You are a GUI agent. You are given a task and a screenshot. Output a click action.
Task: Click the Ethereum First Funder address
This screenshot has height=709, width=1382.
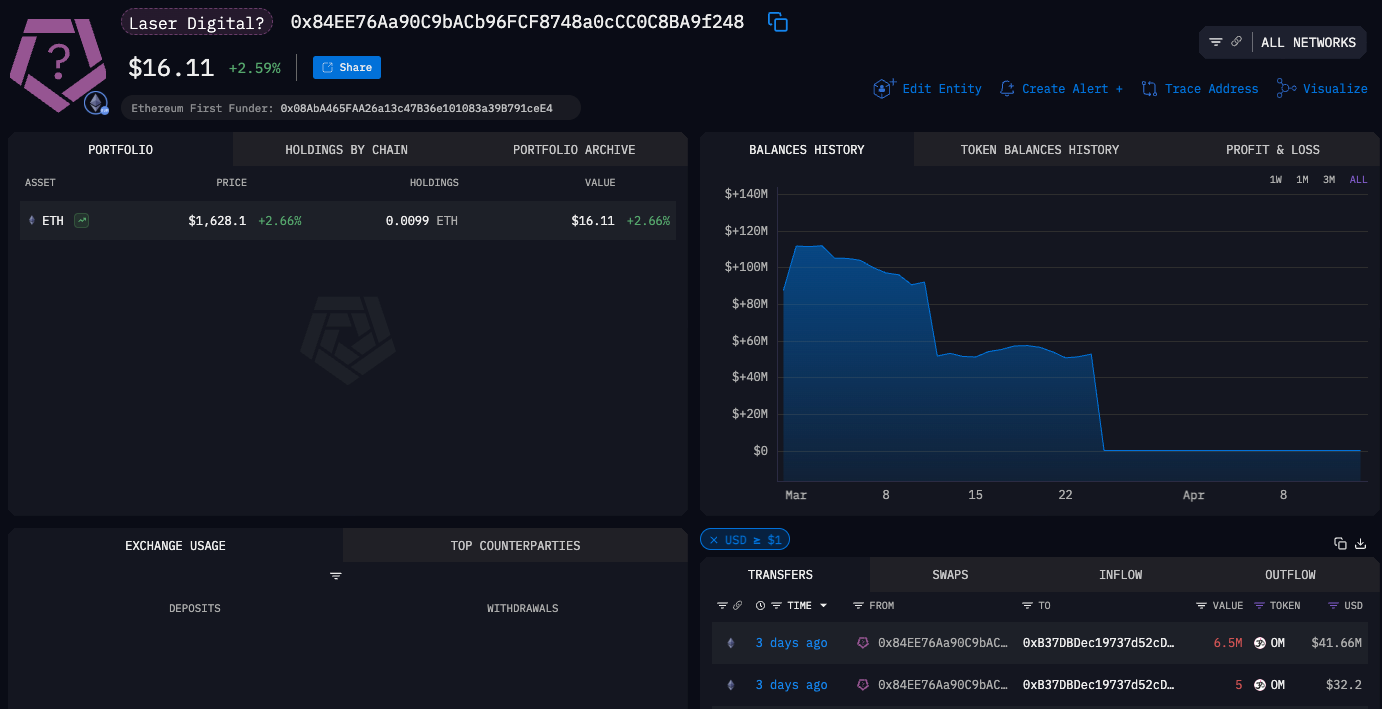coord(416,107)
